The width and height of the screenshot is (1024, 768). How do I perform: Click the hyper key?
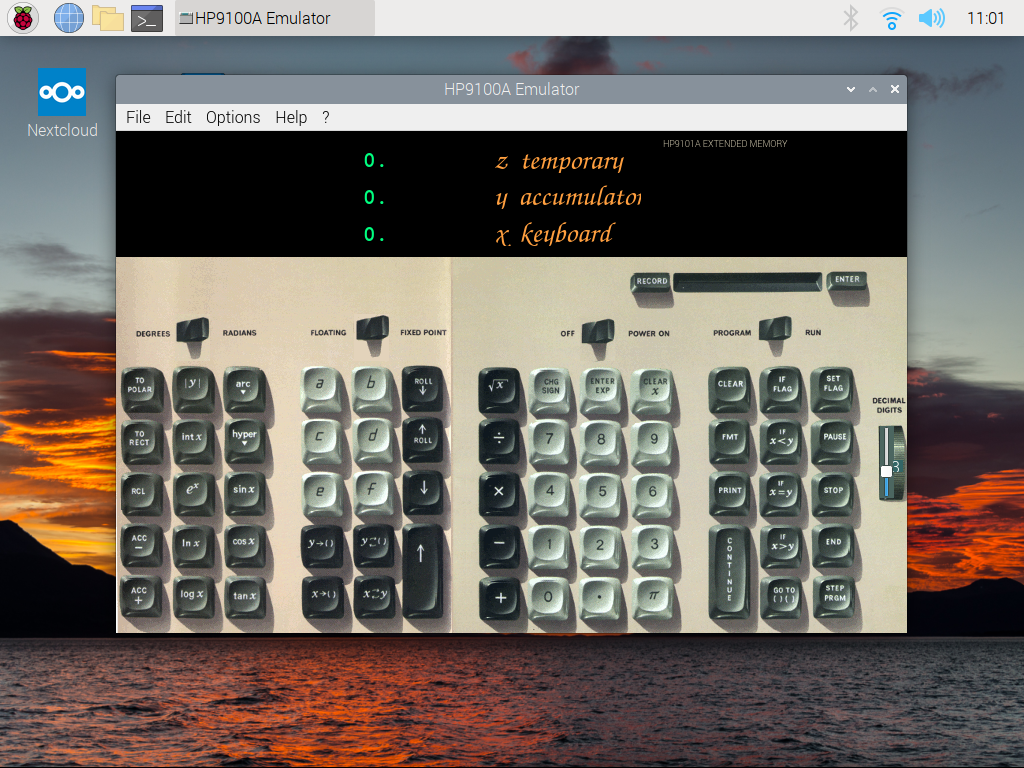coord(244,440)
